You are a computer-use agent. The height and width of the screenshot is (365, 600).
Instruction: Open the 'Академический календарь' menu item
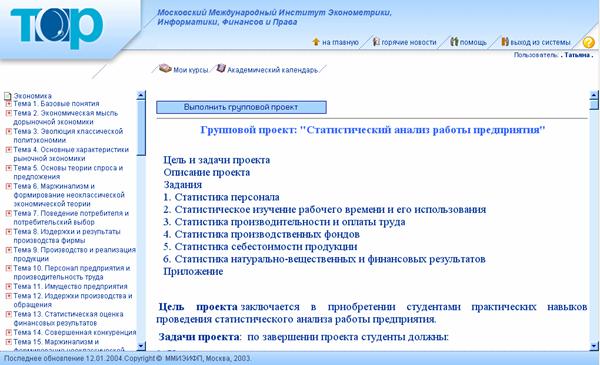point(272,70)
